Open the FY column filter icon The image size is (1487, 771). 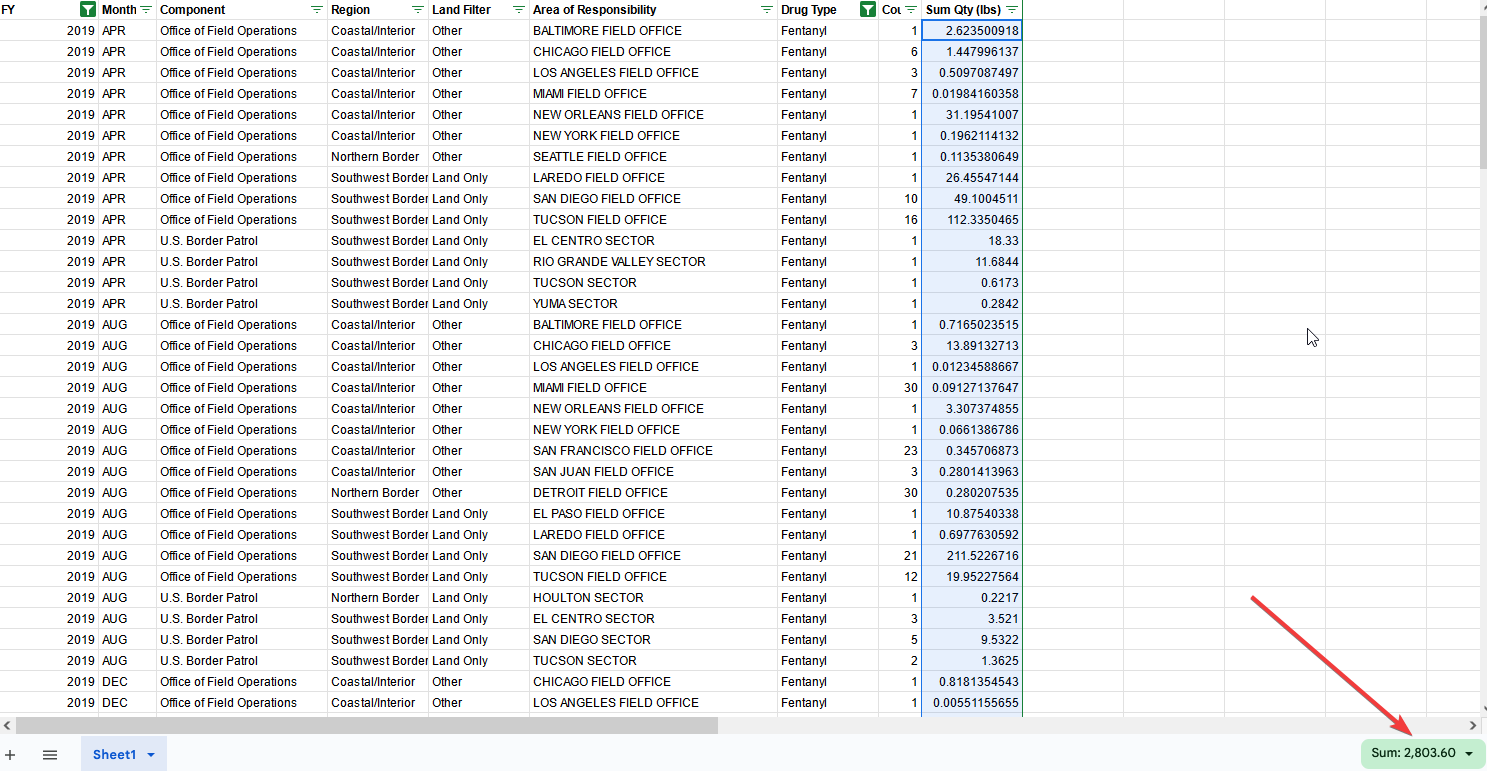point(87,9)
